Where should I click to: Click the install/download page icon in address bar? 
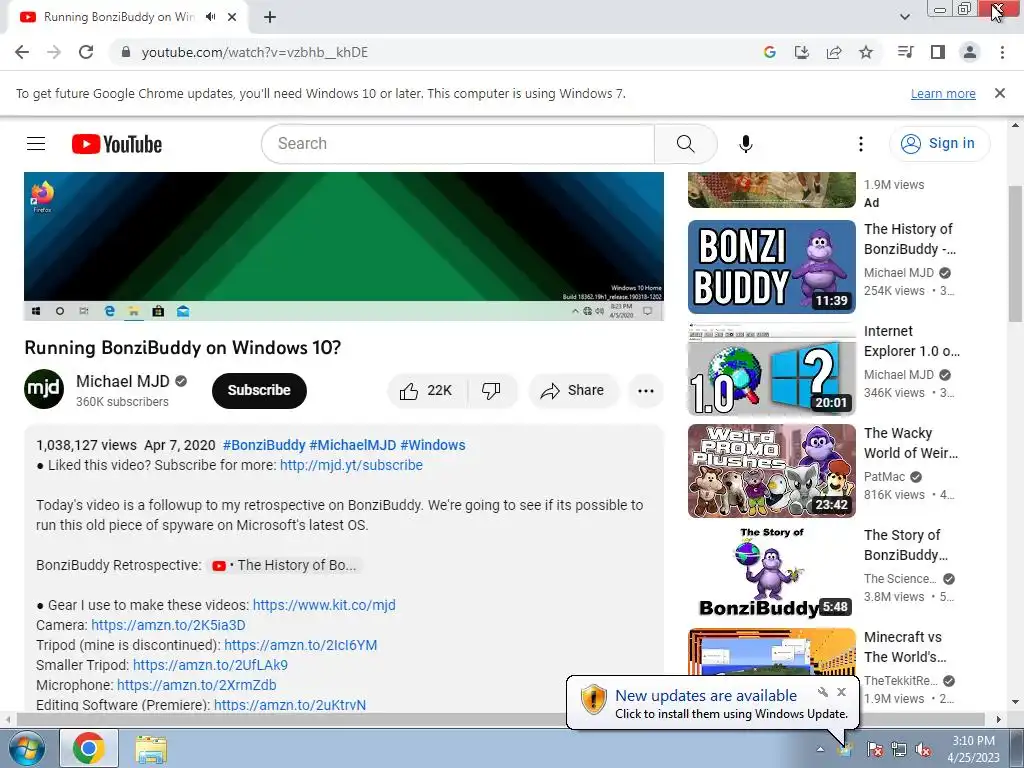click(x=801, y=52)
